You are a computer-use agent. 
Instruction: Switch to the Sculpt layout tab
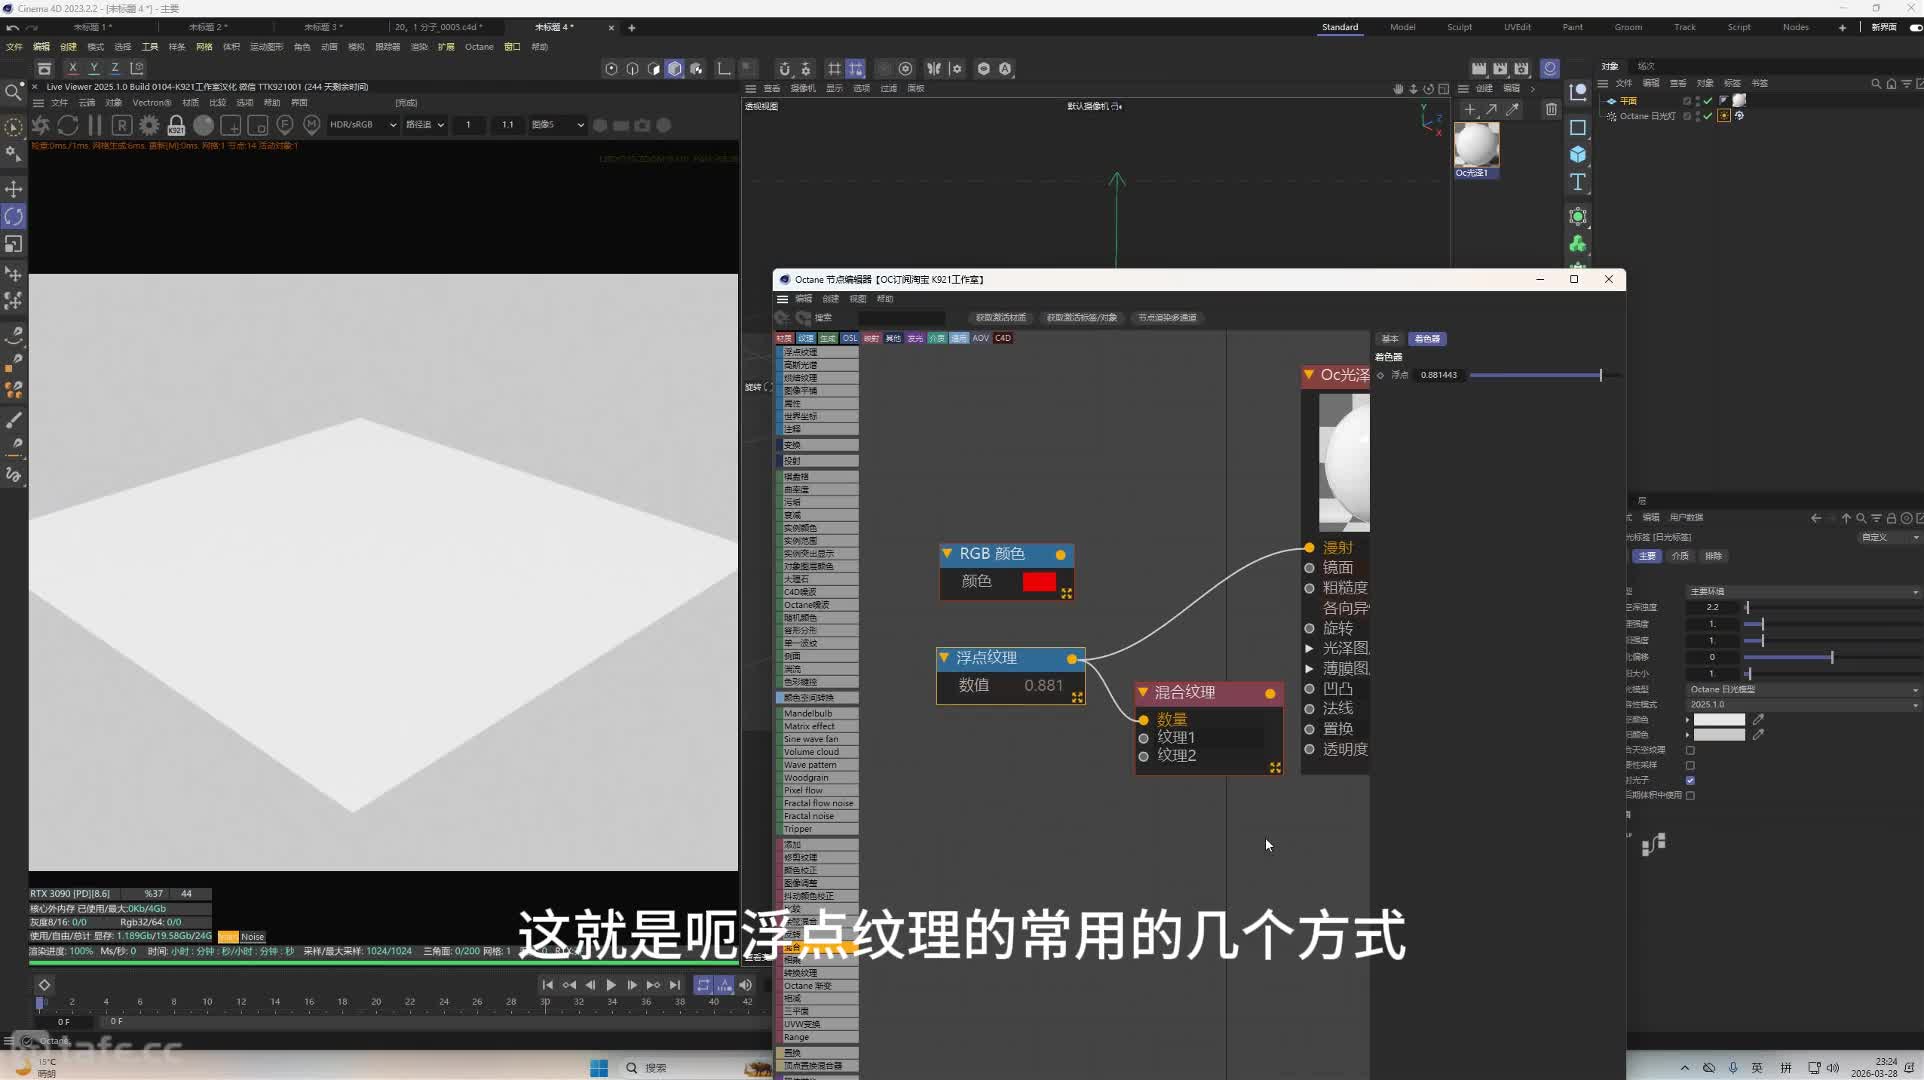tap(1459, 27)
